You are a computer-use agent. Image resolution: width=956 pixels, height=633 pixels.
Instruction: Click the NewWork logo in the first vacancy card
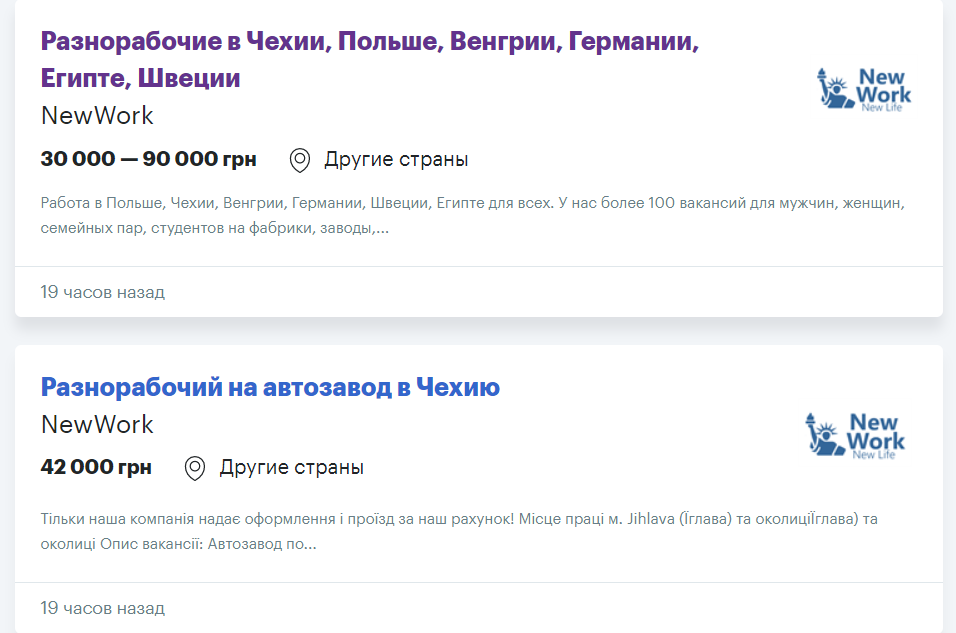865,90
